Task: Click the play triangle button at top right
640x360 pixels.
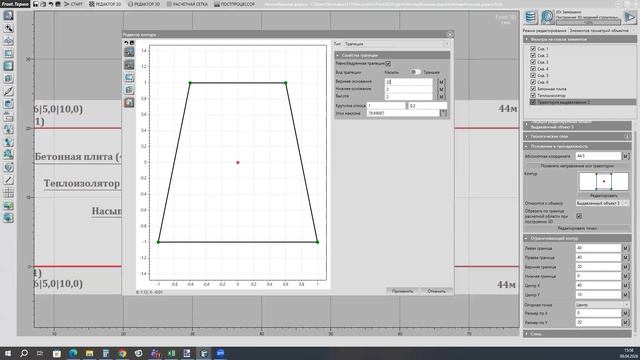Action: coord(630,17)
